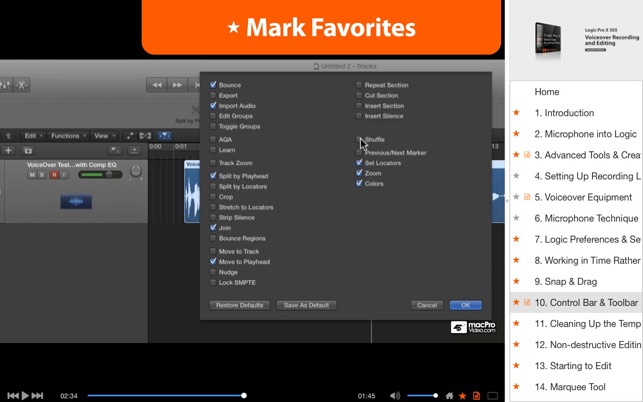The image size is (643, 402).
Task: Uncheck the Import Audio checkbox
Action: (x=213, y=105)
